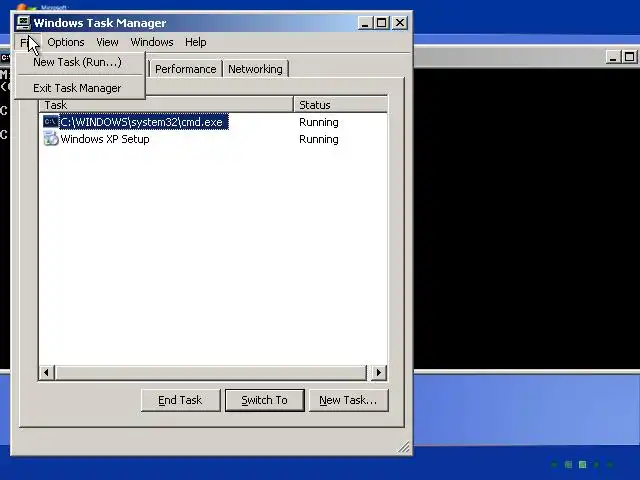Click the cmd.exe task icon
The width and height of the screenshot is (640, 480).
point(51,122)
